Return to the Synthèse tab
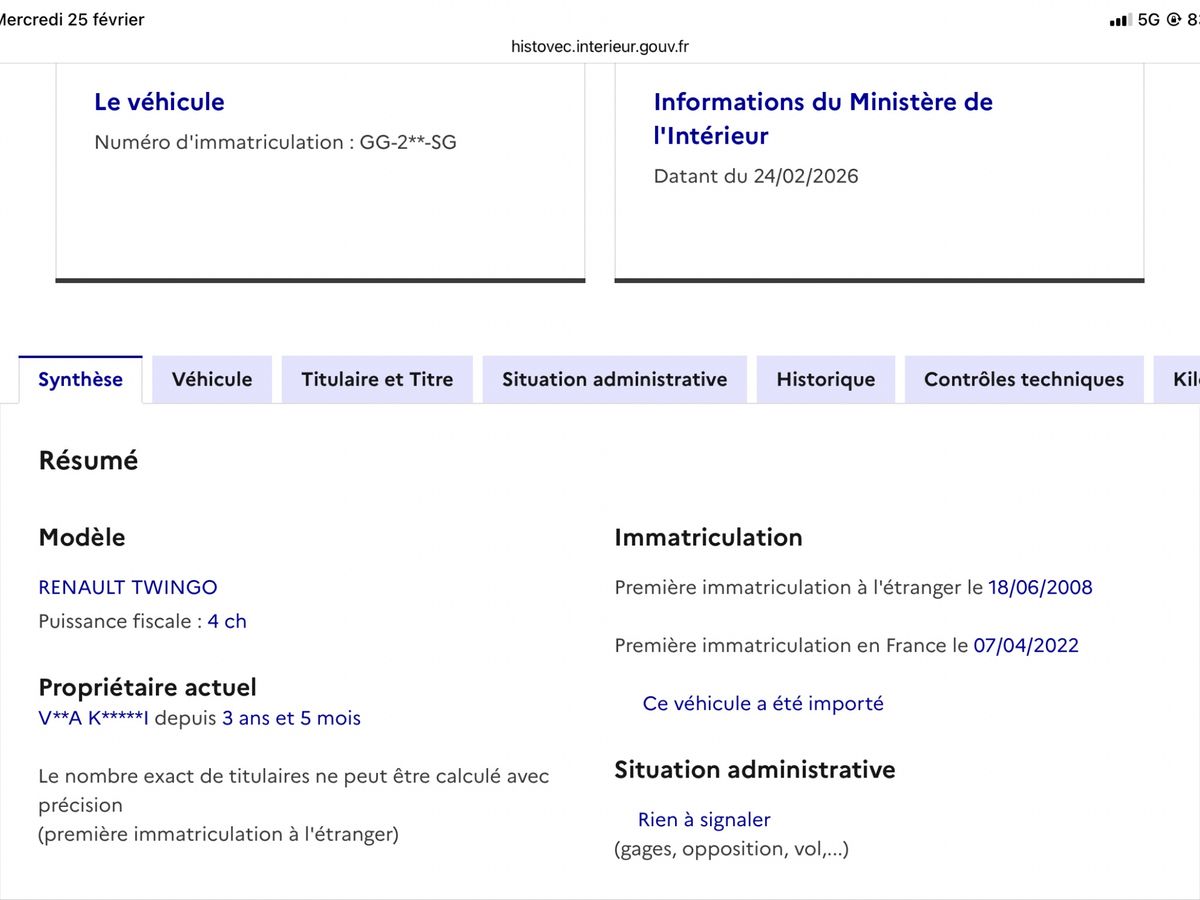 click(80, 379)
